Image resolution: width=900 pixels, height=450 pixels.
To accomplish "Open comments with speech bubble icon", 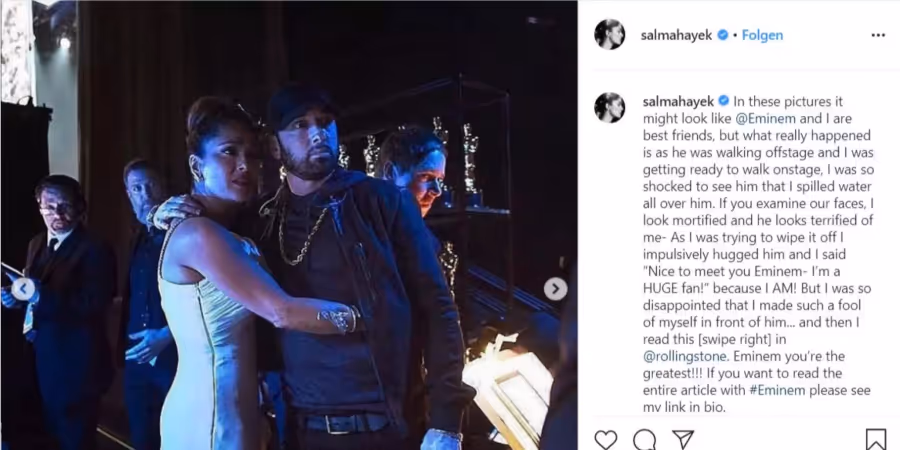I will 645,440.
